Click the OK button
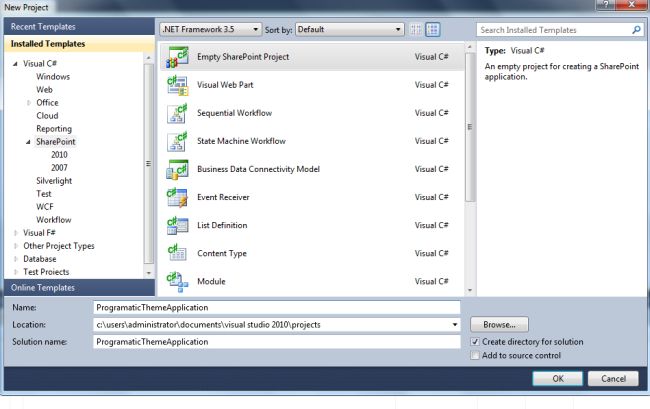This screenshot has height=409, width=650. [558, 379]
